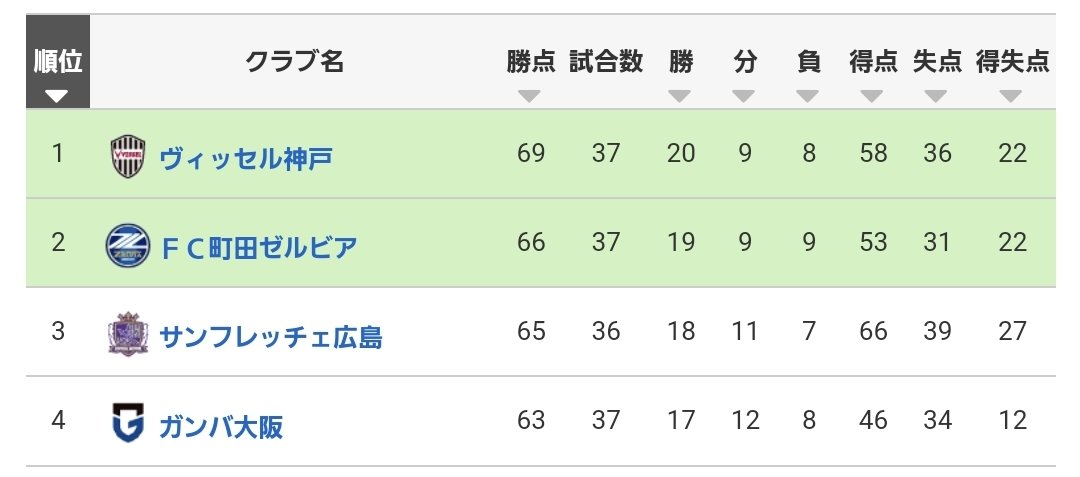Click the Vissel Kobe club crest icon
This screenshot has width=1080, height=477.
click(x=128, y=156)
